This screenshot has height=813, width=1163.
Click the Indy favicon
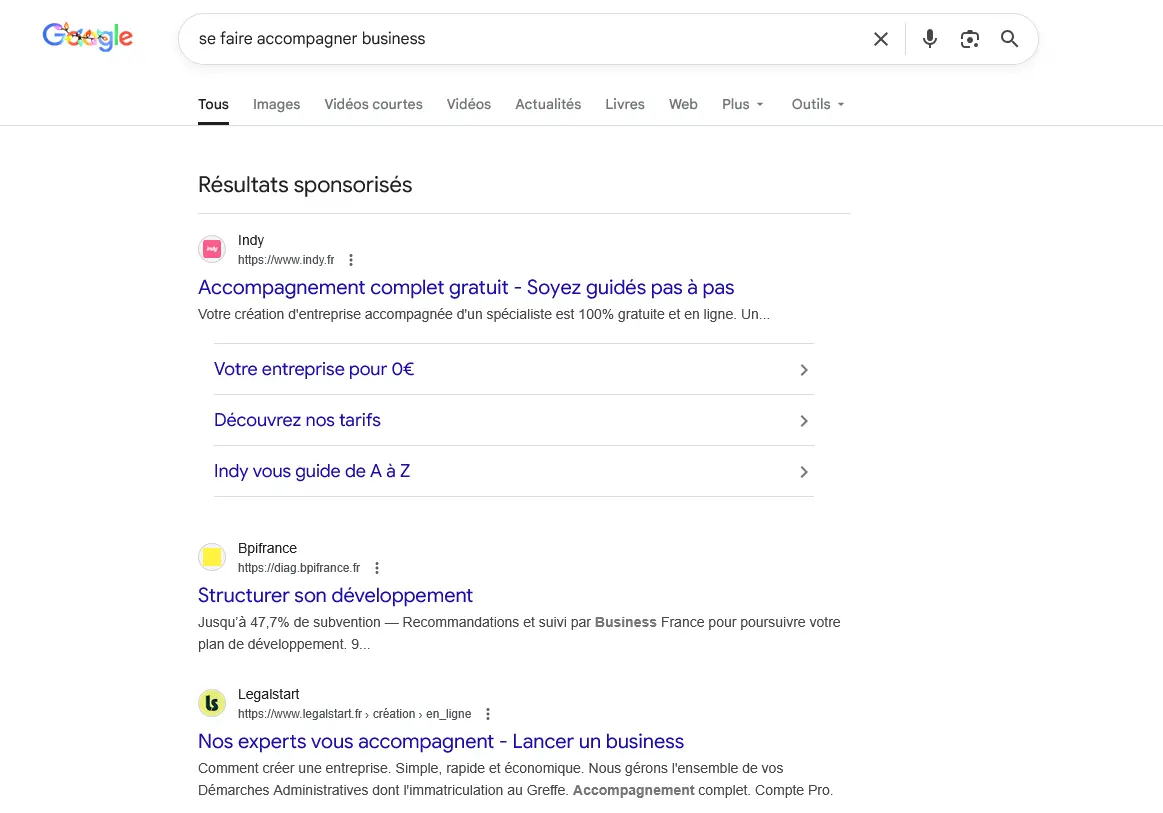point(212,249)
